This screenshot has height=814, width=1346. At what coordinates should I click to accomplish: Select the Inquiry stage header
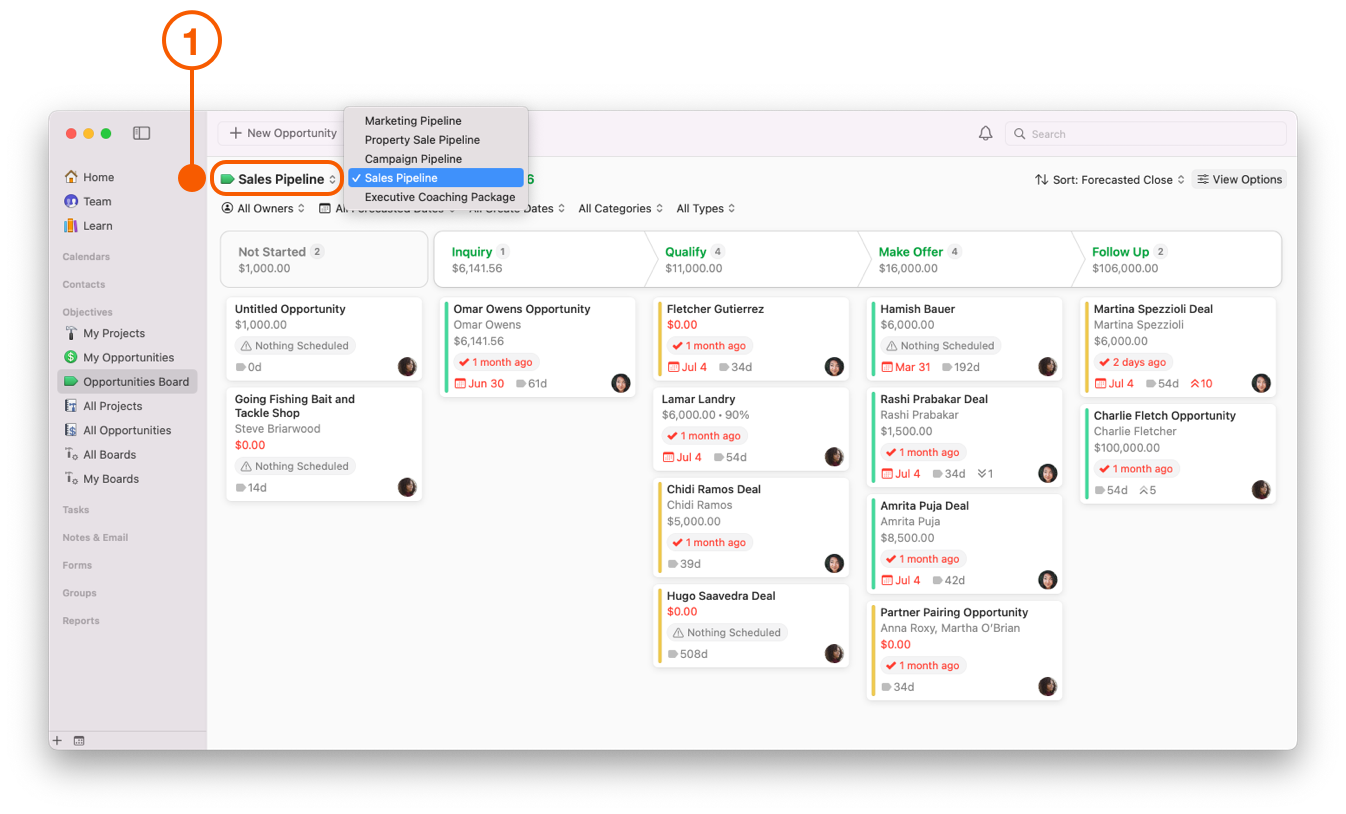click(540, 260)
